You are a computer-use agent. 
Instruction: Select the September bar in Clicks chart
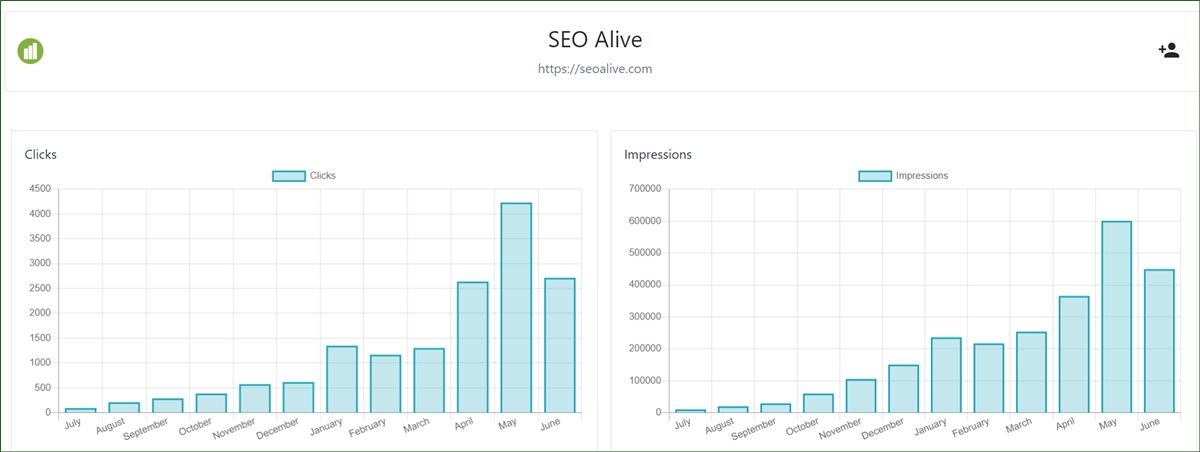pyautogui.click(x=168, y=405)
